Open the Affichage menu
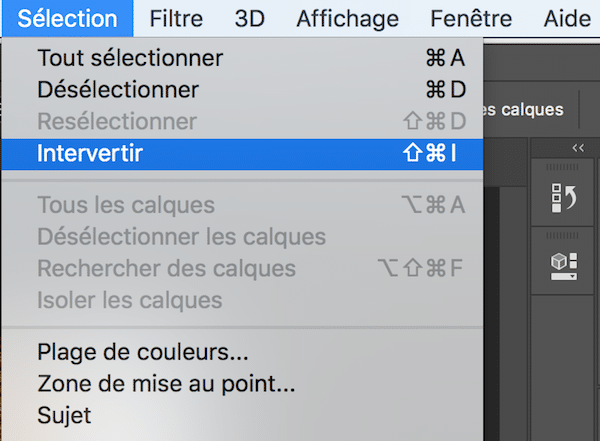Viewport: 600px width, 441px height. [347, 18]
